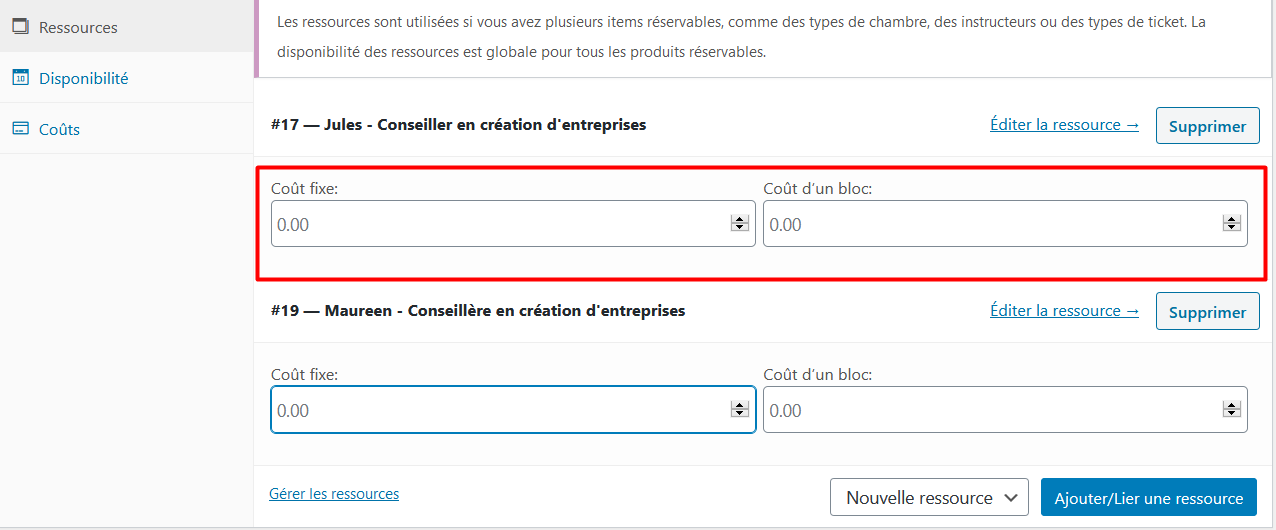Adjust Maureen's Coût d'un bloc spinner

point(1232,410)
